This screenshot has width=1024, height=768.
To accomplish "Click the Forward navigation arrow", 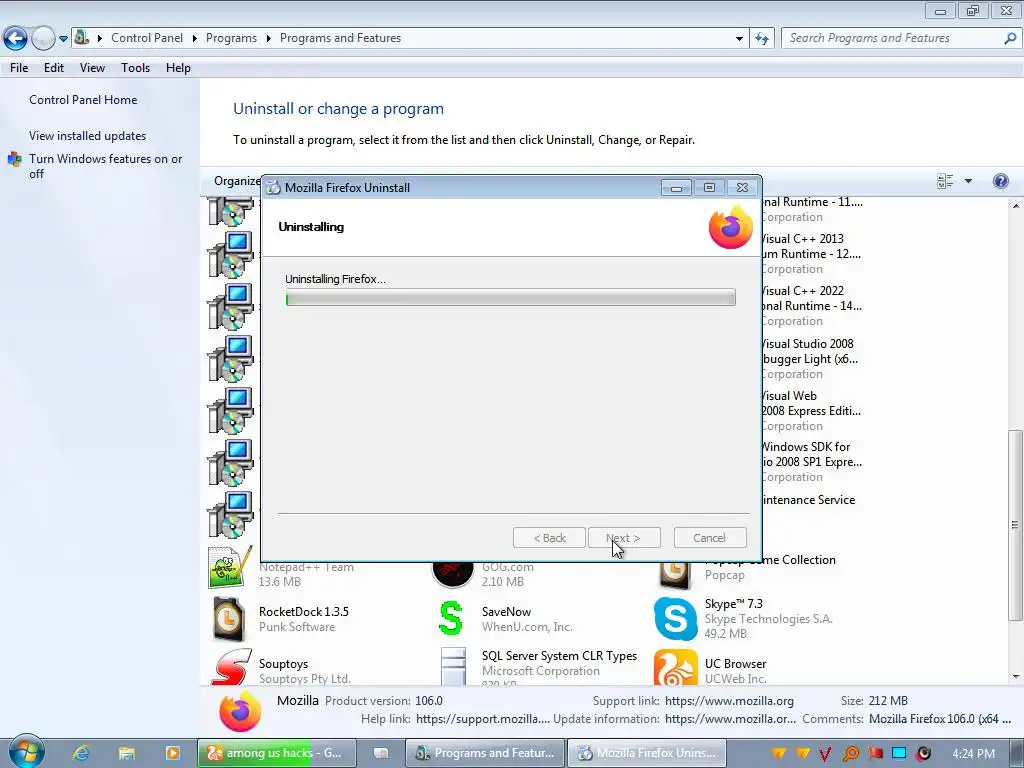I will (43, 39).
